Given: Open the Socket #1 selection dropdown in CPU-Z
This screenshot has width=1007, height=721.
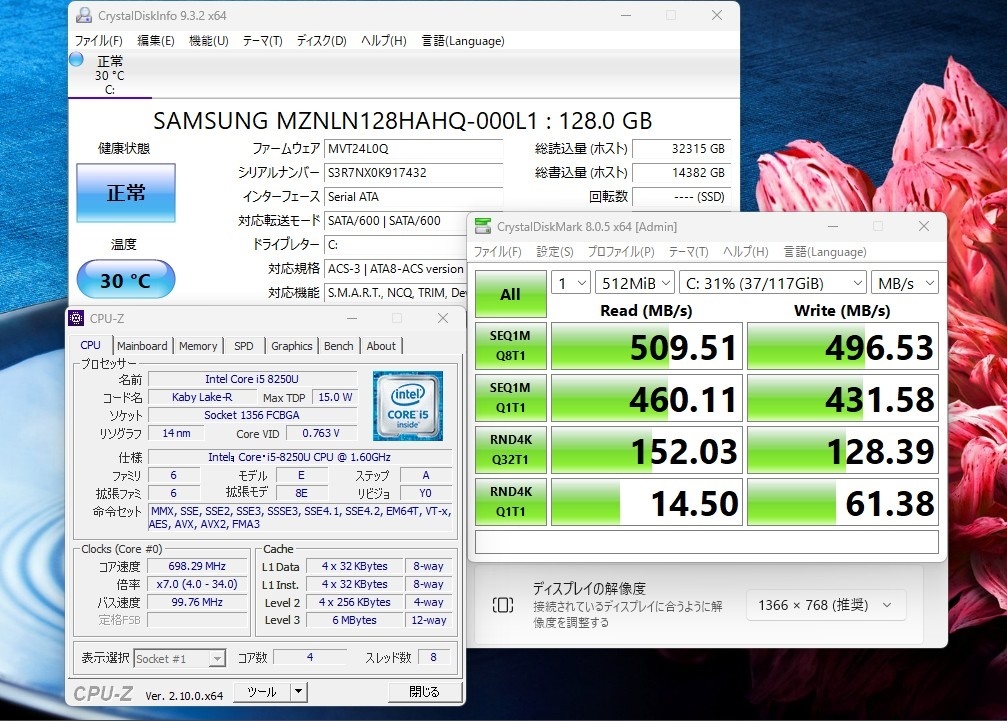Looking at the screenshot, I should click(x=179, y=658).
